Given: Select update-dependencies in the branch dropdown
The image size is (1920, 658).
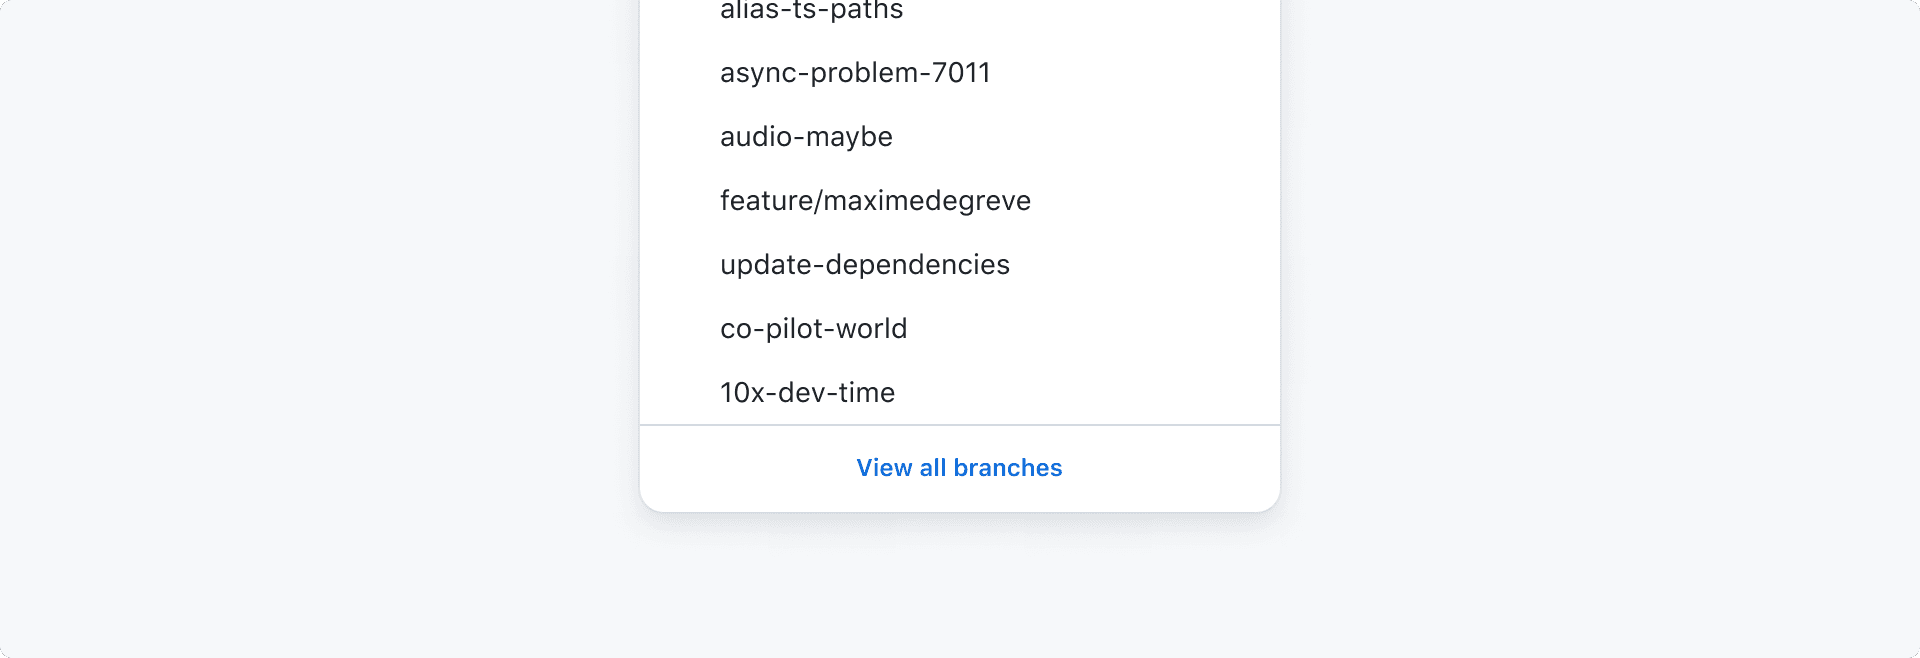Looking at the screenshot, I should click(864, 264).
